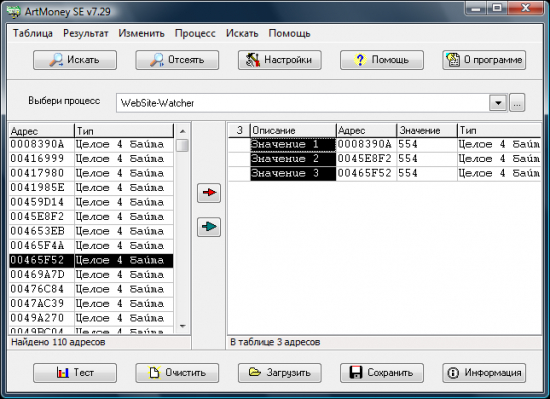Click the results list scrollbar thumb
This screenshot has height=399, width=550.
[182, 146]
